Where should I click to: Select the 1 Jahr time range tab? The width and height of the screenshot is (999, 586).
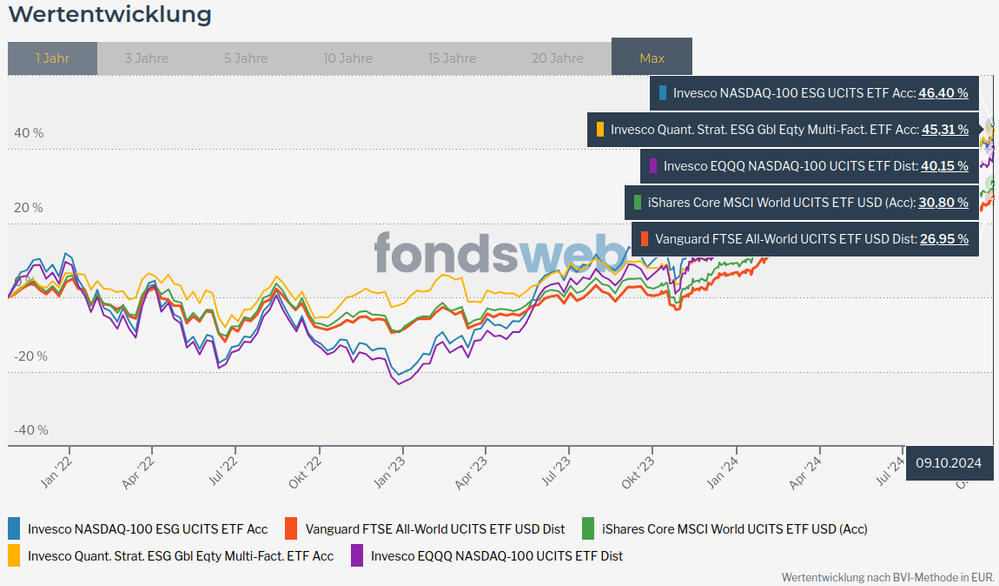coord(52,58)
